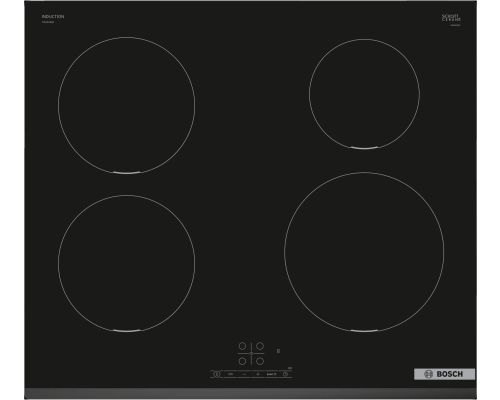Select the rear-left zone selector symbol
Screen dimensions: 500x400
[242, 346]
